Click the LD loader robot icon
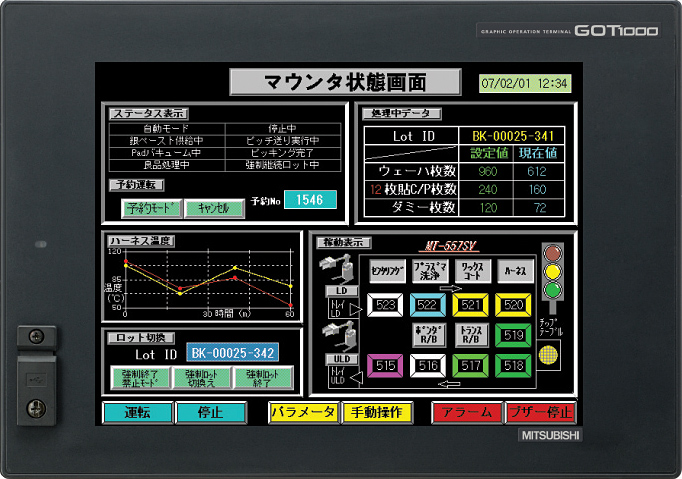The image size is (682, 479). [337, 267]
